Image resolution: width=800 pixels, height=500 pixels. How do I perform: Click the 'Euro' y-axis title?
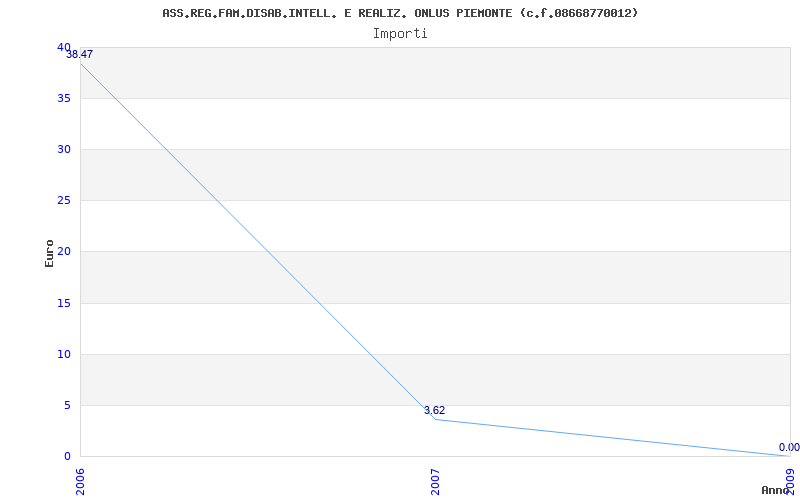[x=49, y=253]
